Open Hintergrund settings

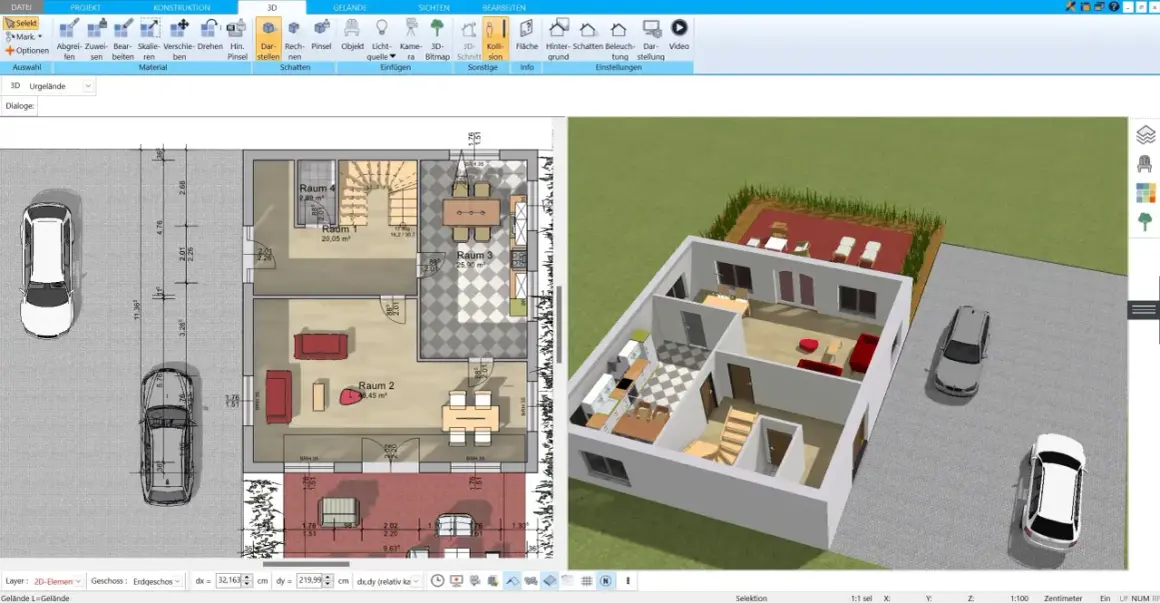click(x=558, y=39)
